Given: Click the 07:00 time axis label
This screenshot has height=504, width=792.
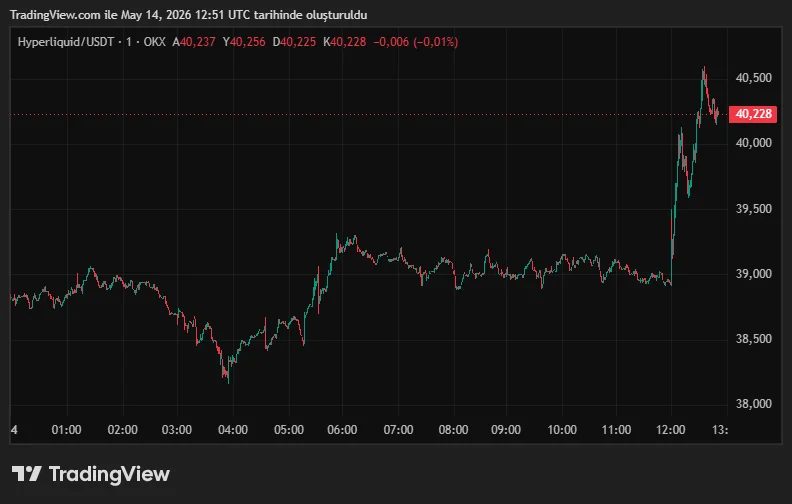Looking at the screenshot, I should point(399,430).
